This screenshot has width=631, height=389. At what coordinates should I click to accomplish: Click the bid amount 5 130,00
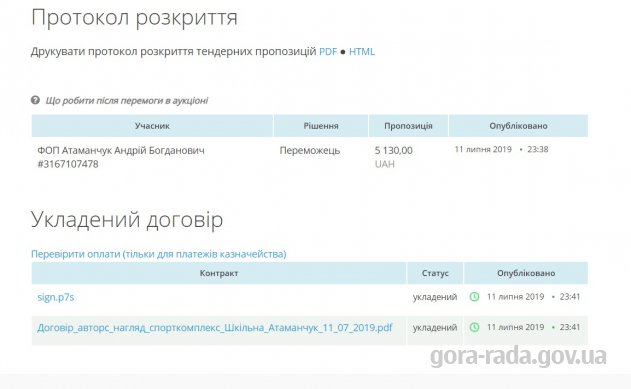click(393, 150)
